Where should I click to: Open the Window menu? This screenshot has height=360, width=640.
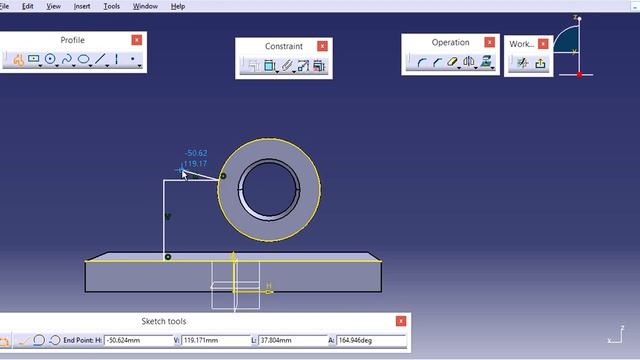tap(145, 6)
